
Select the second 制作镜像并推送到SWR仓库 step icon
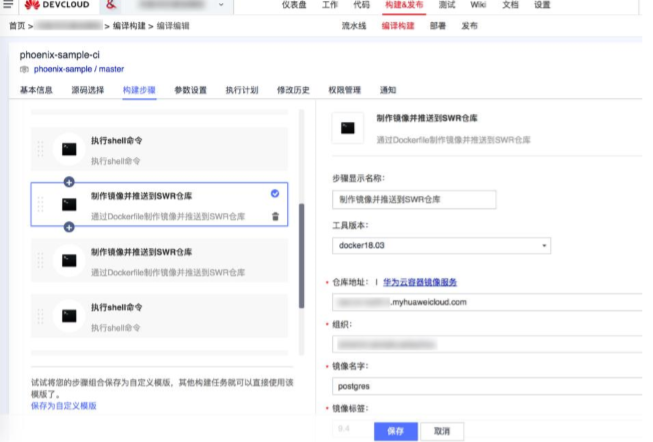click(69, 260)
